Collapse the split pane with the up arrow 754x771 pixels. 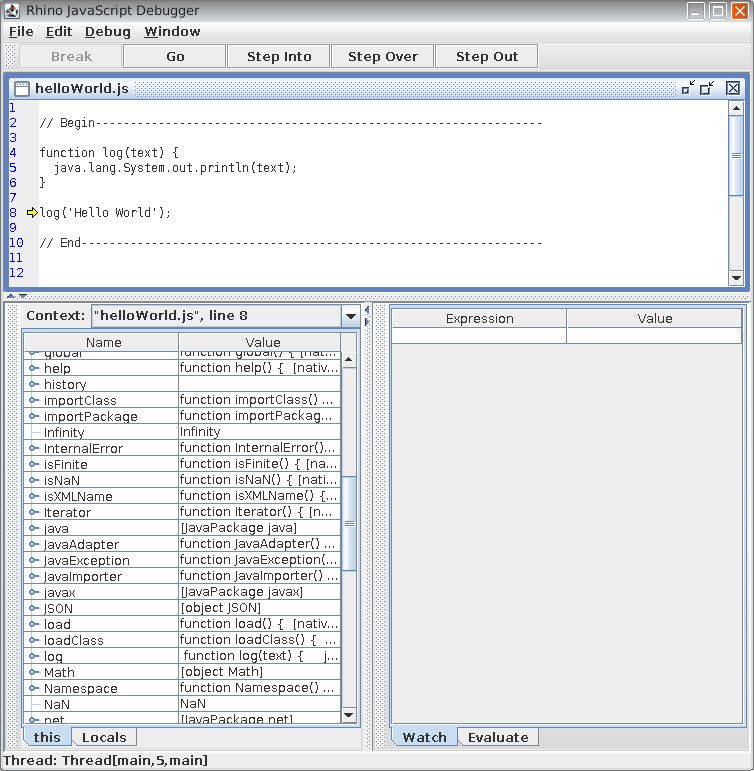pos(11,296)
